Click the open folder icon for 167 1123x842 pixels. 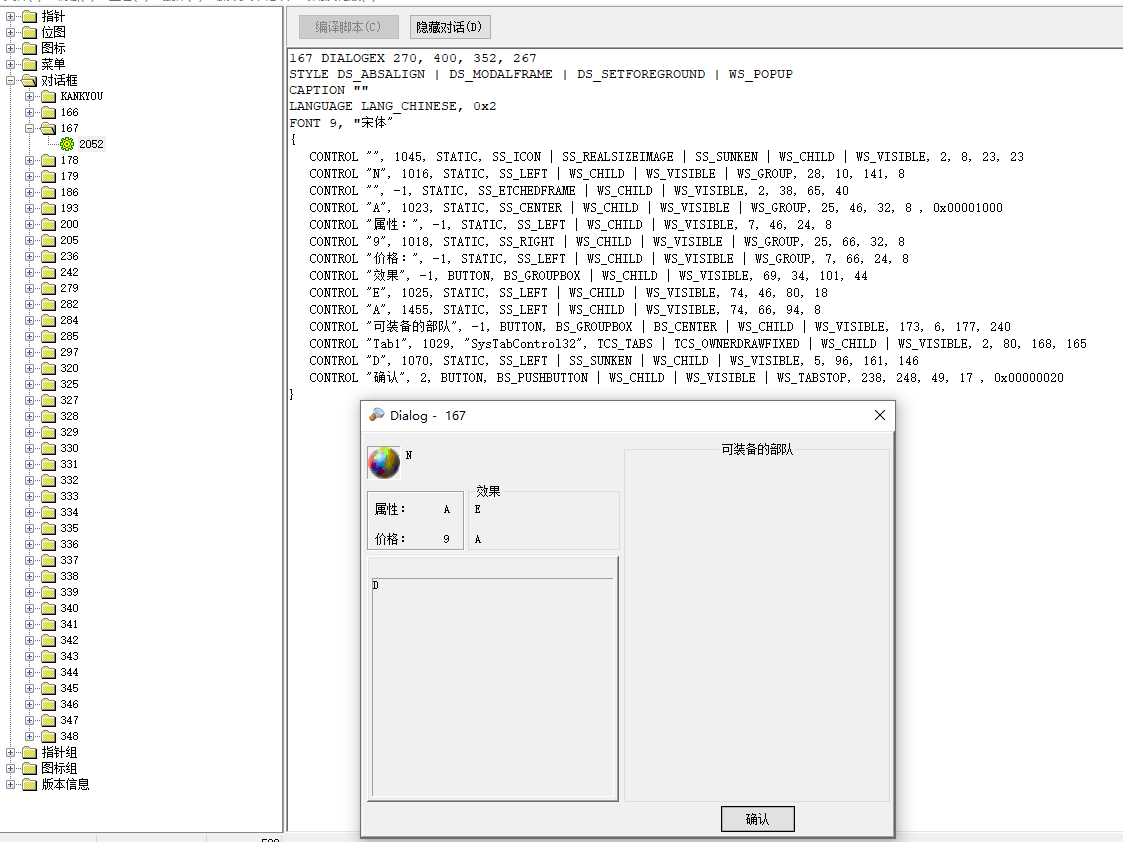click(x=48, y=128)
